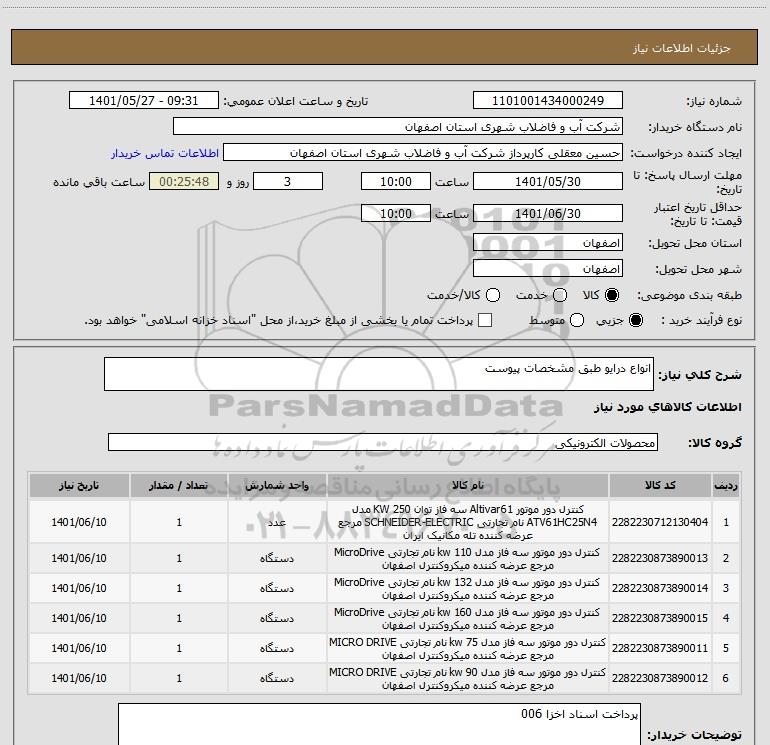770x745 pixels.
Task: Click the request number field 1101001434000249
Action: (x=548, y=101)
